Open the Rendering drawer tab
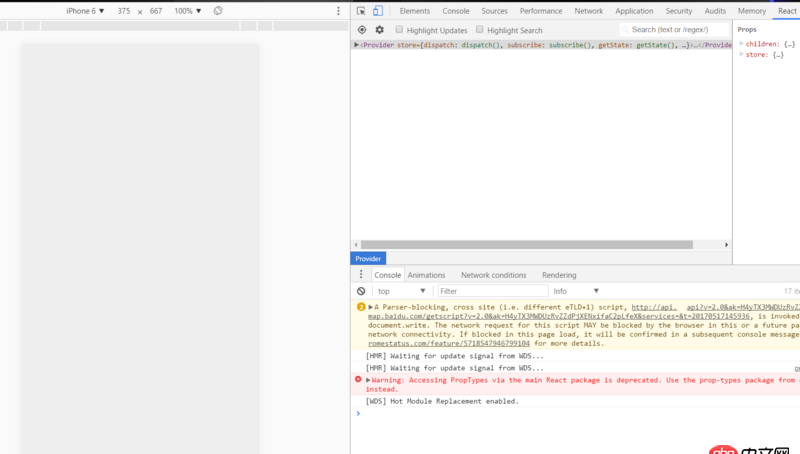Image resolution: width=800 pixels, height=454 pixels. (559, 275)
